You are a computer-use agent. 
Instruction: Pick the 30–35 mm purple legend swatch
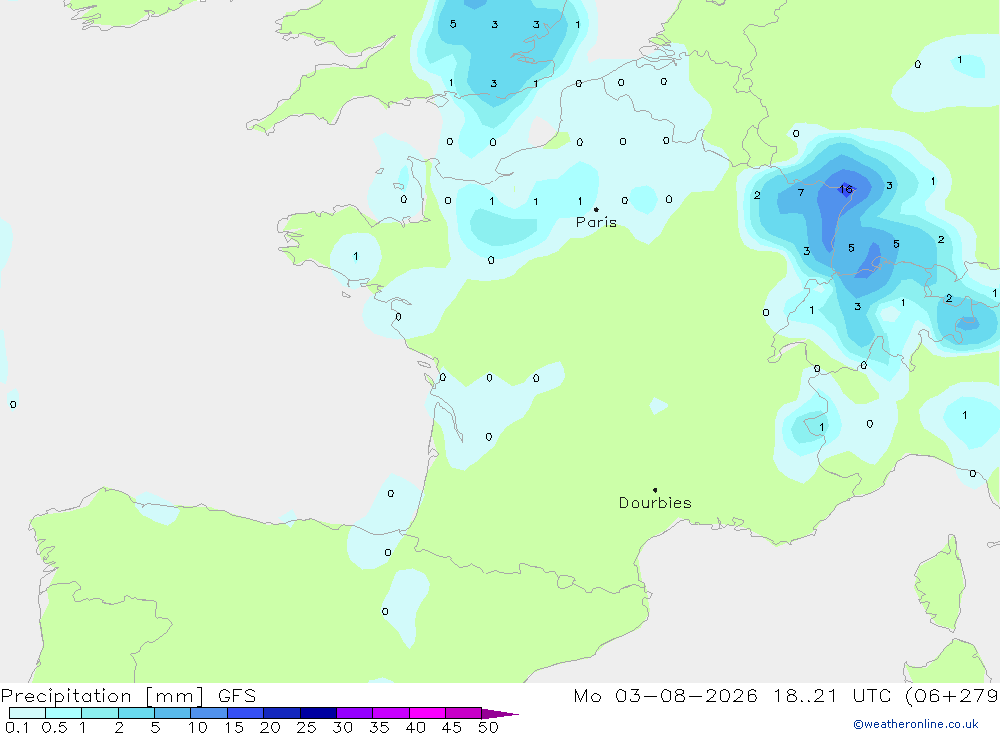355,713
